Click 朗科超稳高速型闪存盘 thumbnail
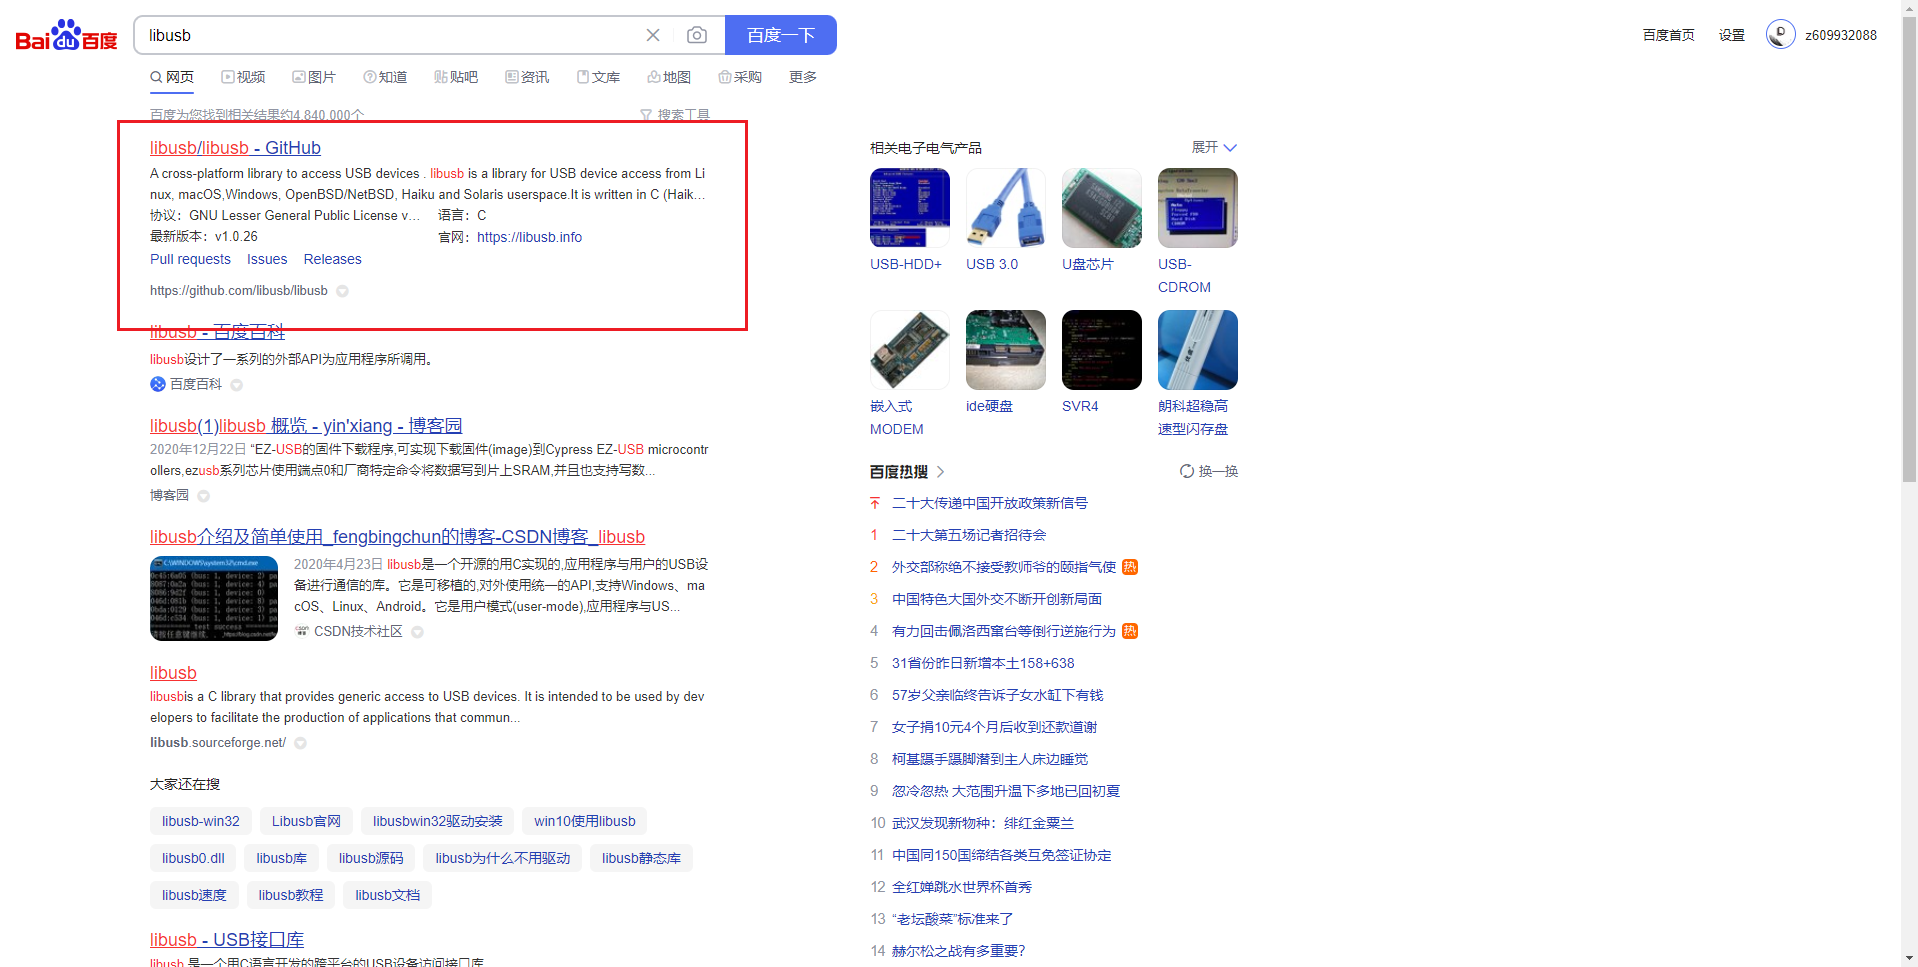Viewport: 1918px width, 967px height. click(1198, 350)
